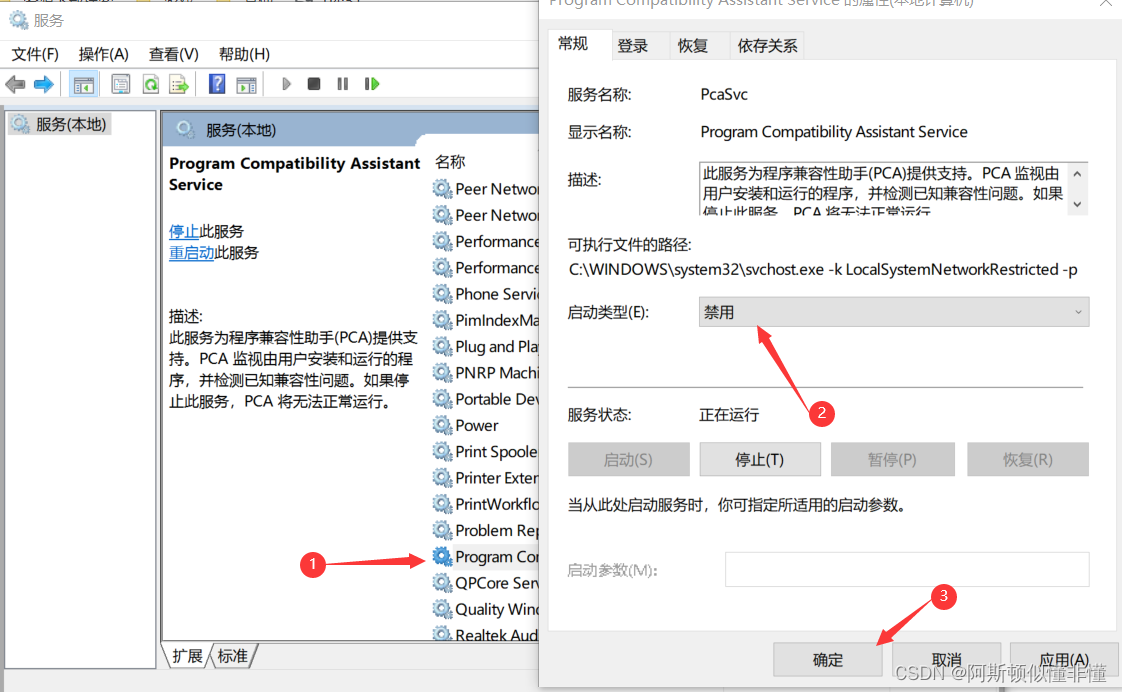Click gear icon of Print Spooler service
This screenshot has height=692, width=1122.
442,452
